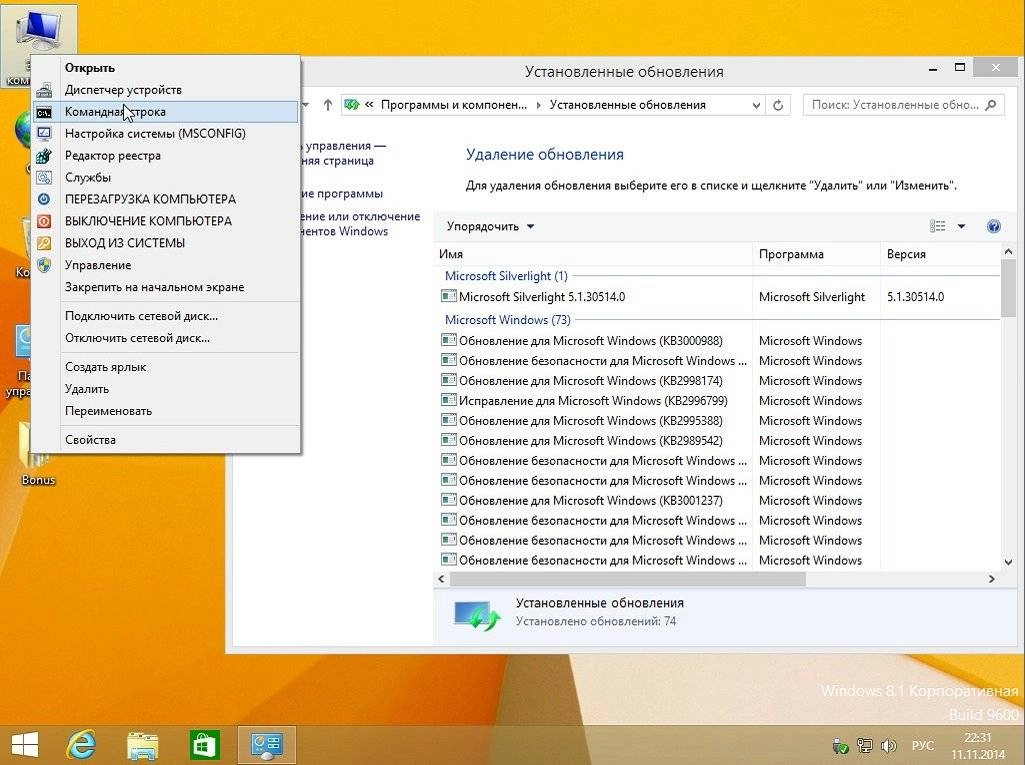Click the horizontal scrollbar right arrow

992,579
